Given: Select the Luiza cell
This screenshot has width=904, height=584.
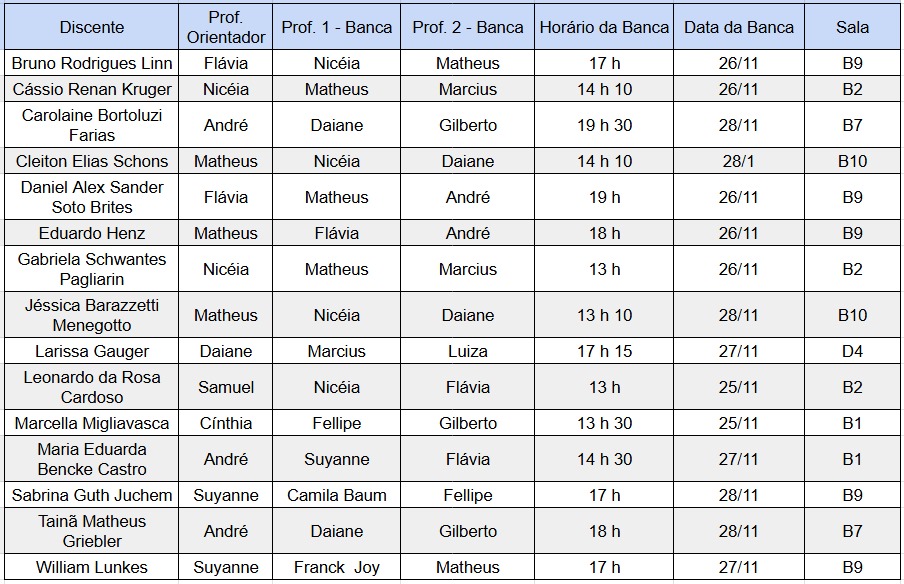Looking at the screenshot, I should click(x=468, y=351).
